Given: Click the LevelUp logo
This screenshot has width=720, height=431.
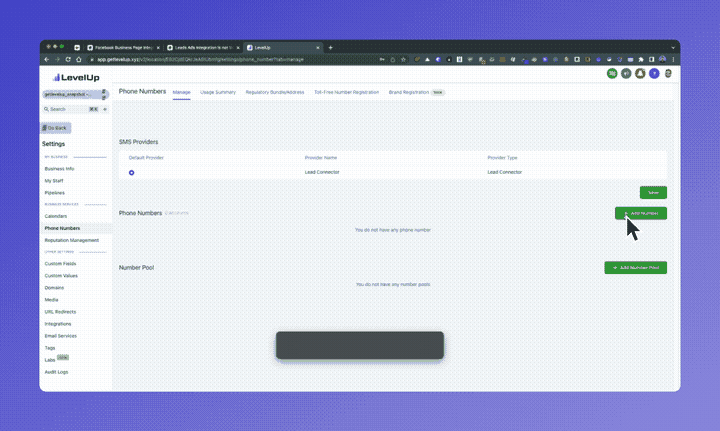Looking at the screenshot, I should click(x=71, y=77).
